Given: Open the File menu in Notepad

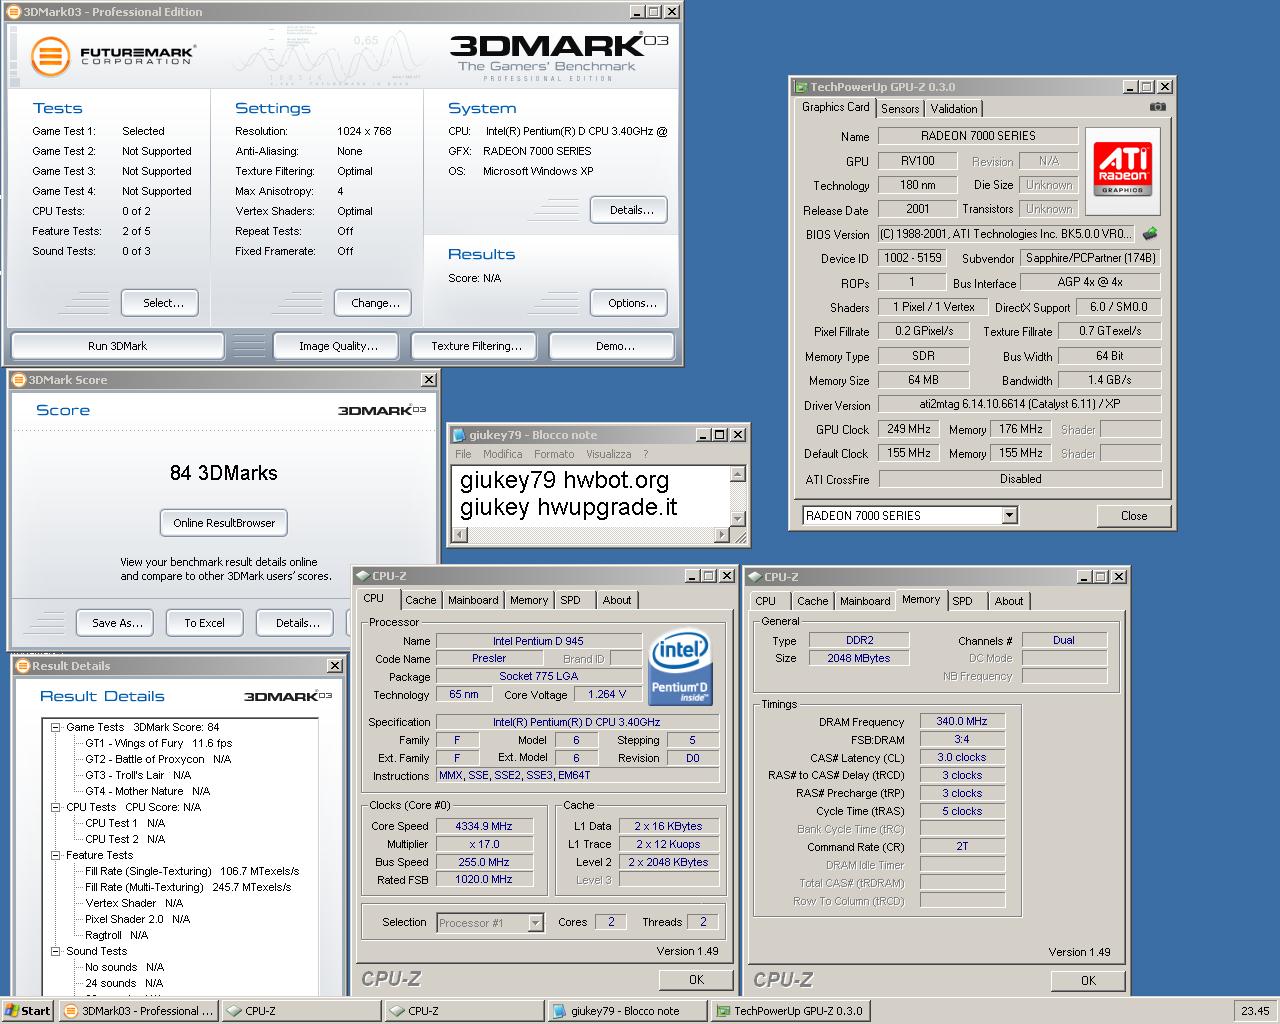Looking at the screenshot, I should click(463, 454).
